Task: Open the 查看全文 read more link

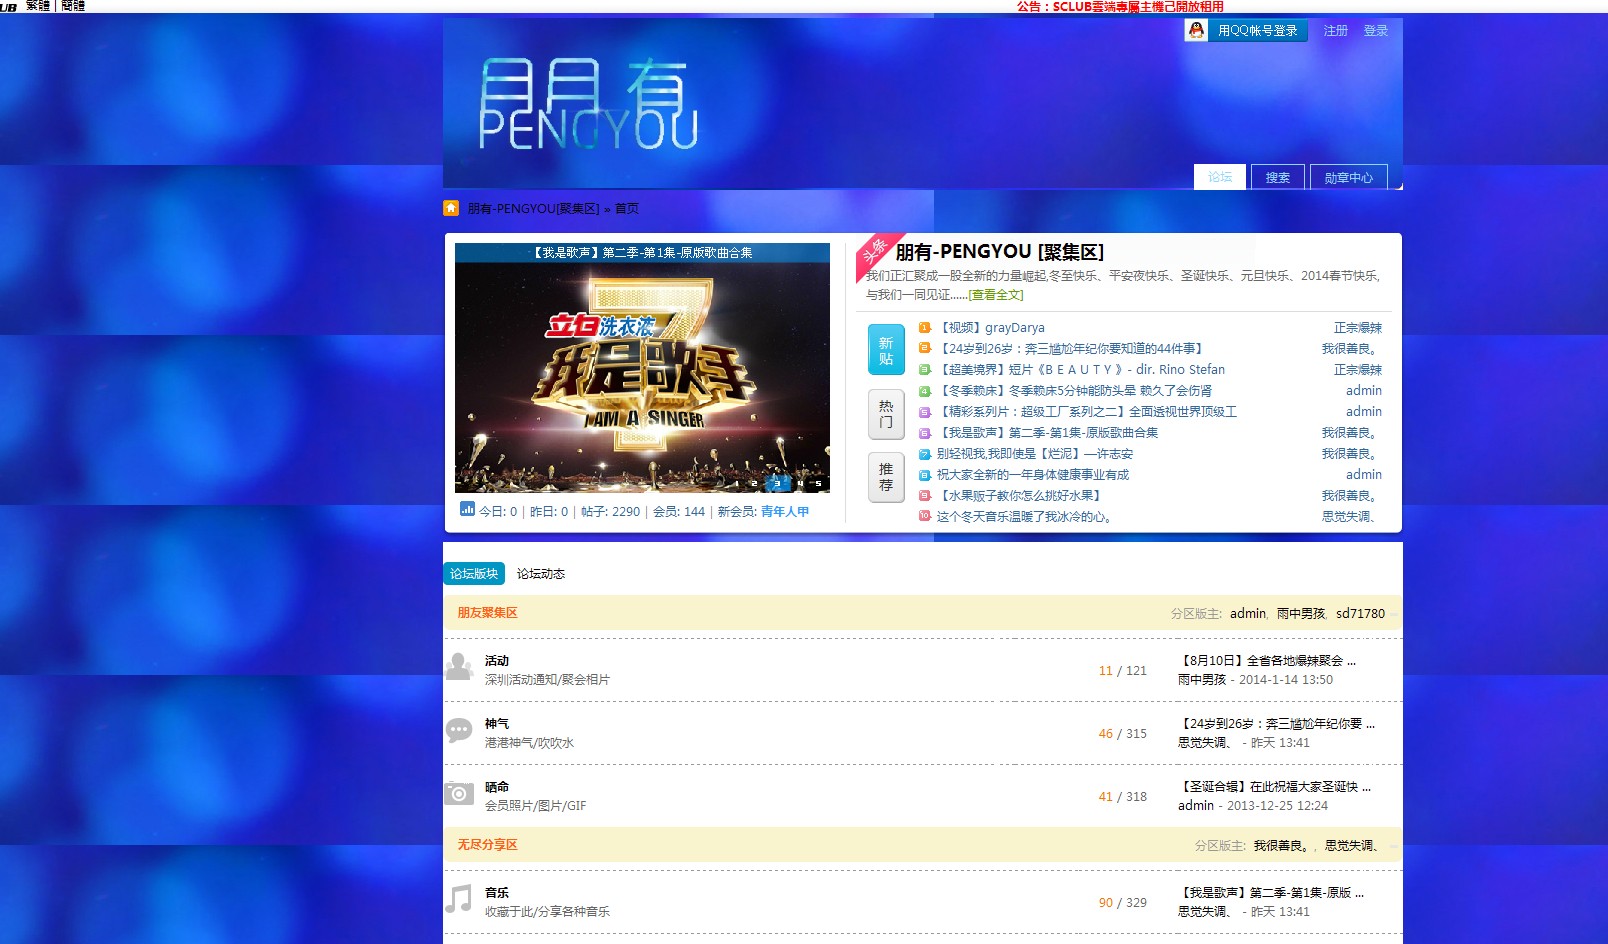Action: pos(996,294)
